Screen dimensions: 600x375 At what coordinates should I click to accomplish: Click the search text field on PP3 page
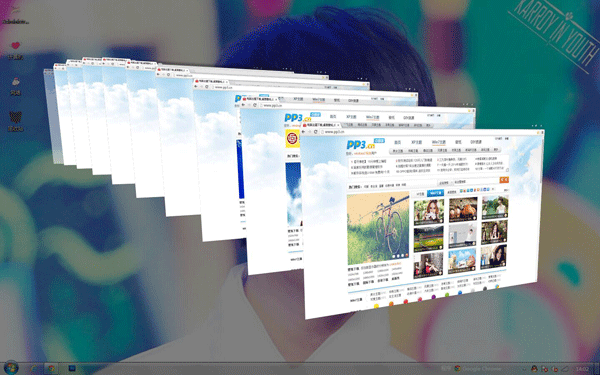pyautogui.click(x=476, y=181)
